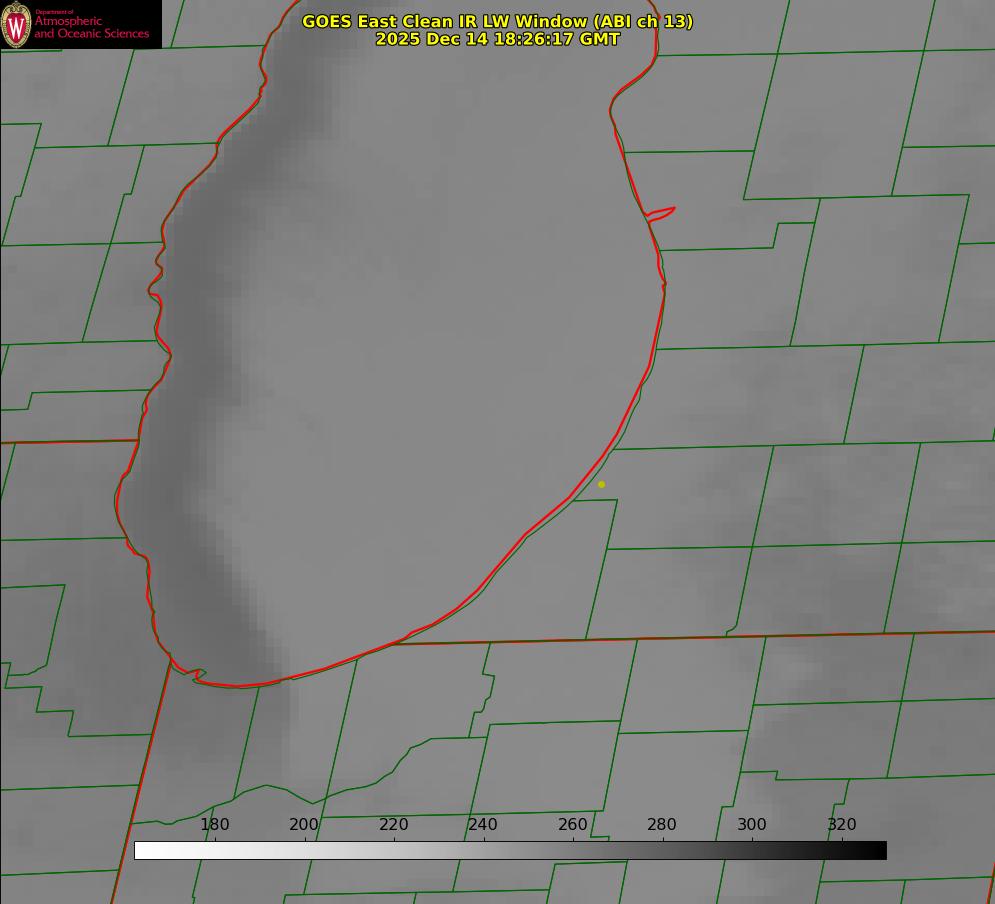Choose the 280 colorbar tick label

click(x=662, y=825)
